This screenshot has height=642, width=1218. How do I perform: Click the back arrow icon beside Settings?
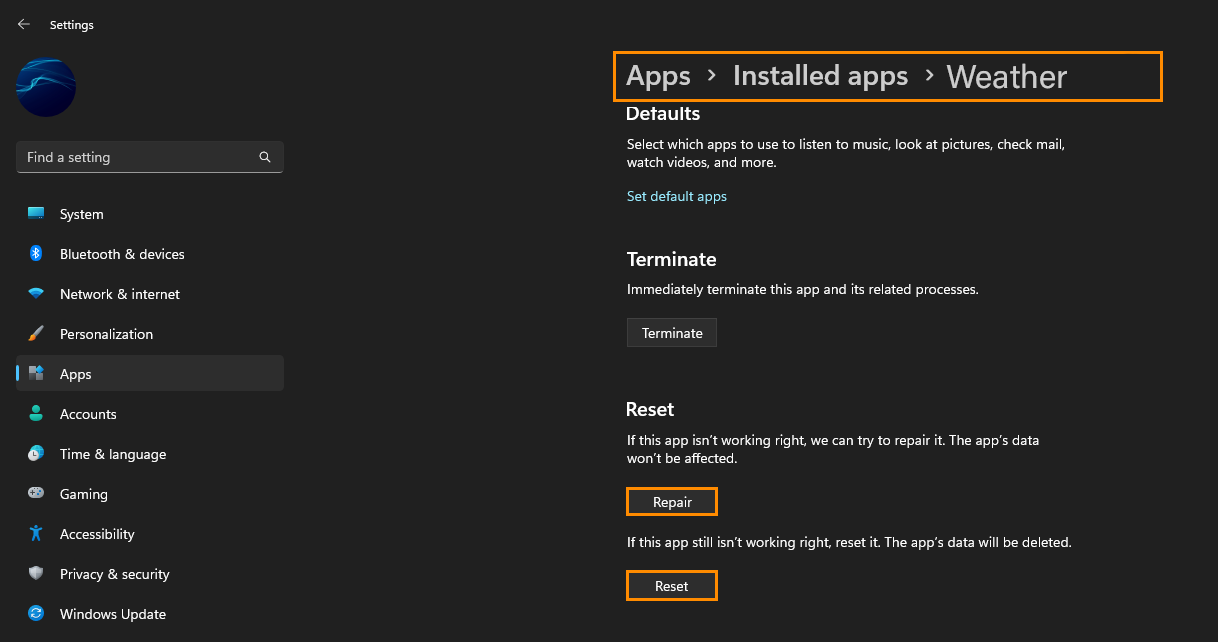tap(24, 24)
